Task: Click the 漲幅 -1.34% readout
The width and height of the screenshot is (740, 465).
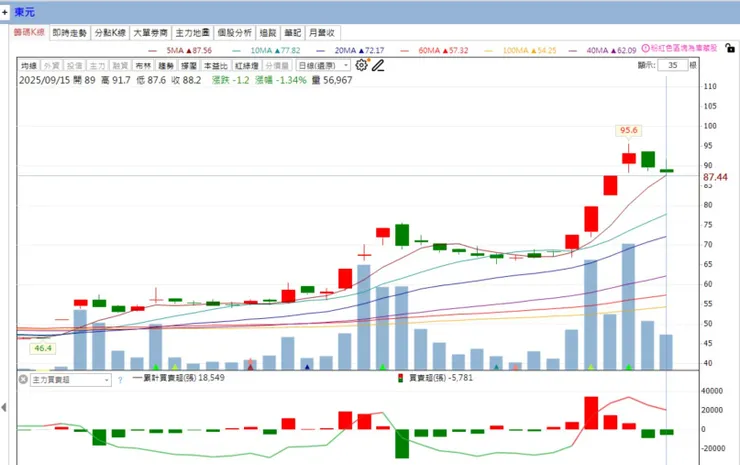Action: [x=281, y=80]
